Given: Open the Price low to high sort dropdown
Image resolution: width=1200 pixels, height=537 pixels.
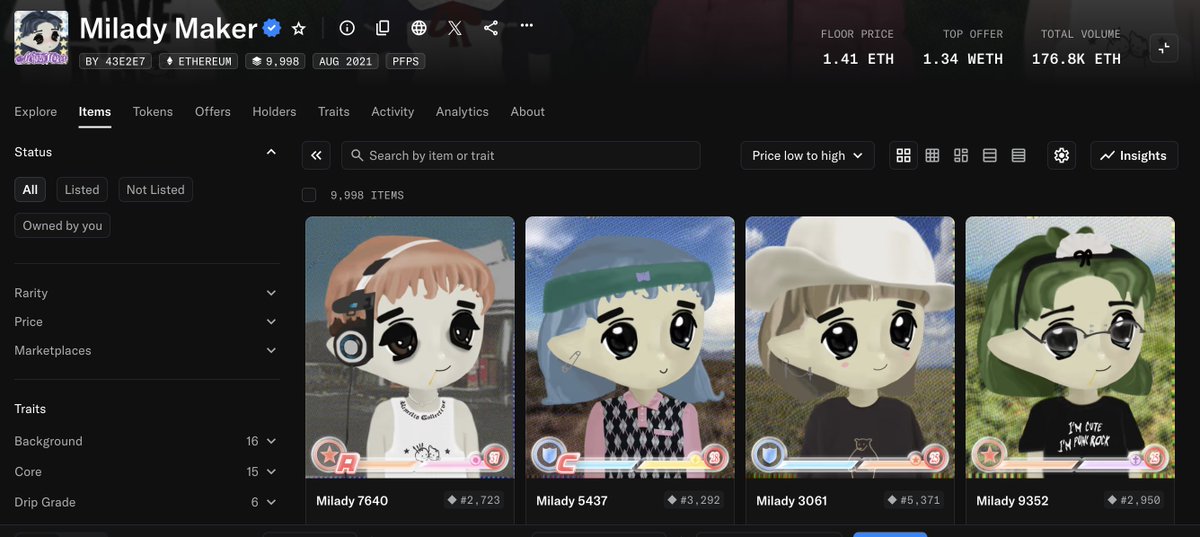Looking at the screenshot, I should [x=808, y=155].
